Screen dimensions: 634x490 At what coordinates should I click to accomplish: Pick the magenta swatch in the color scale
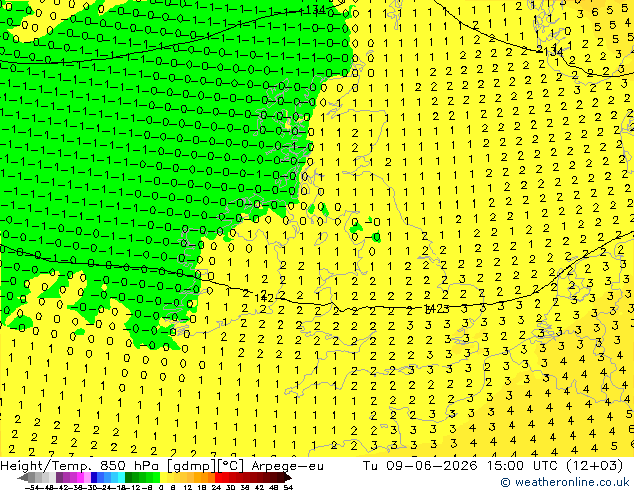coord(80,478)
